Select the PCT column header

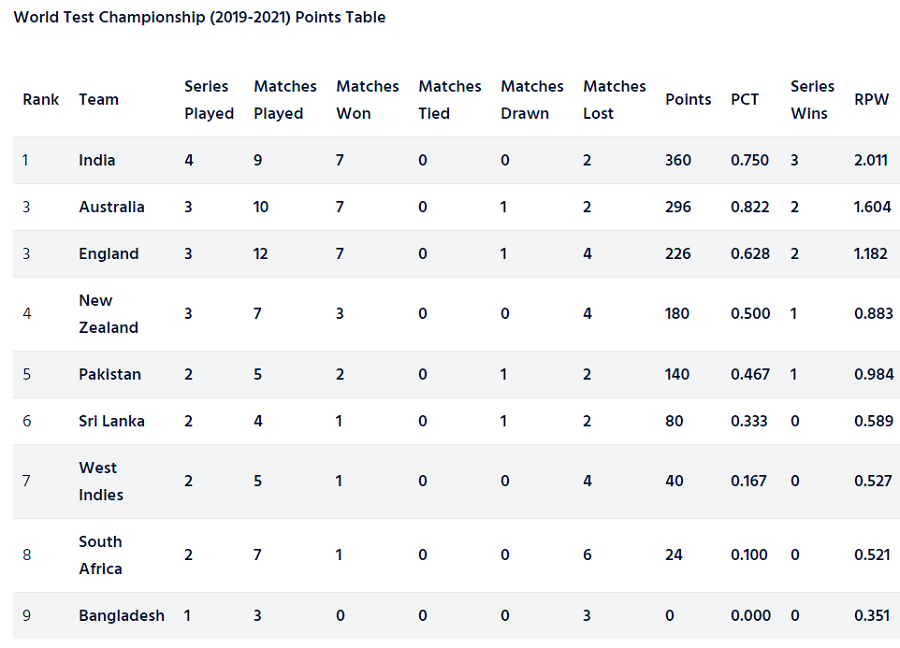coord(744,99)
